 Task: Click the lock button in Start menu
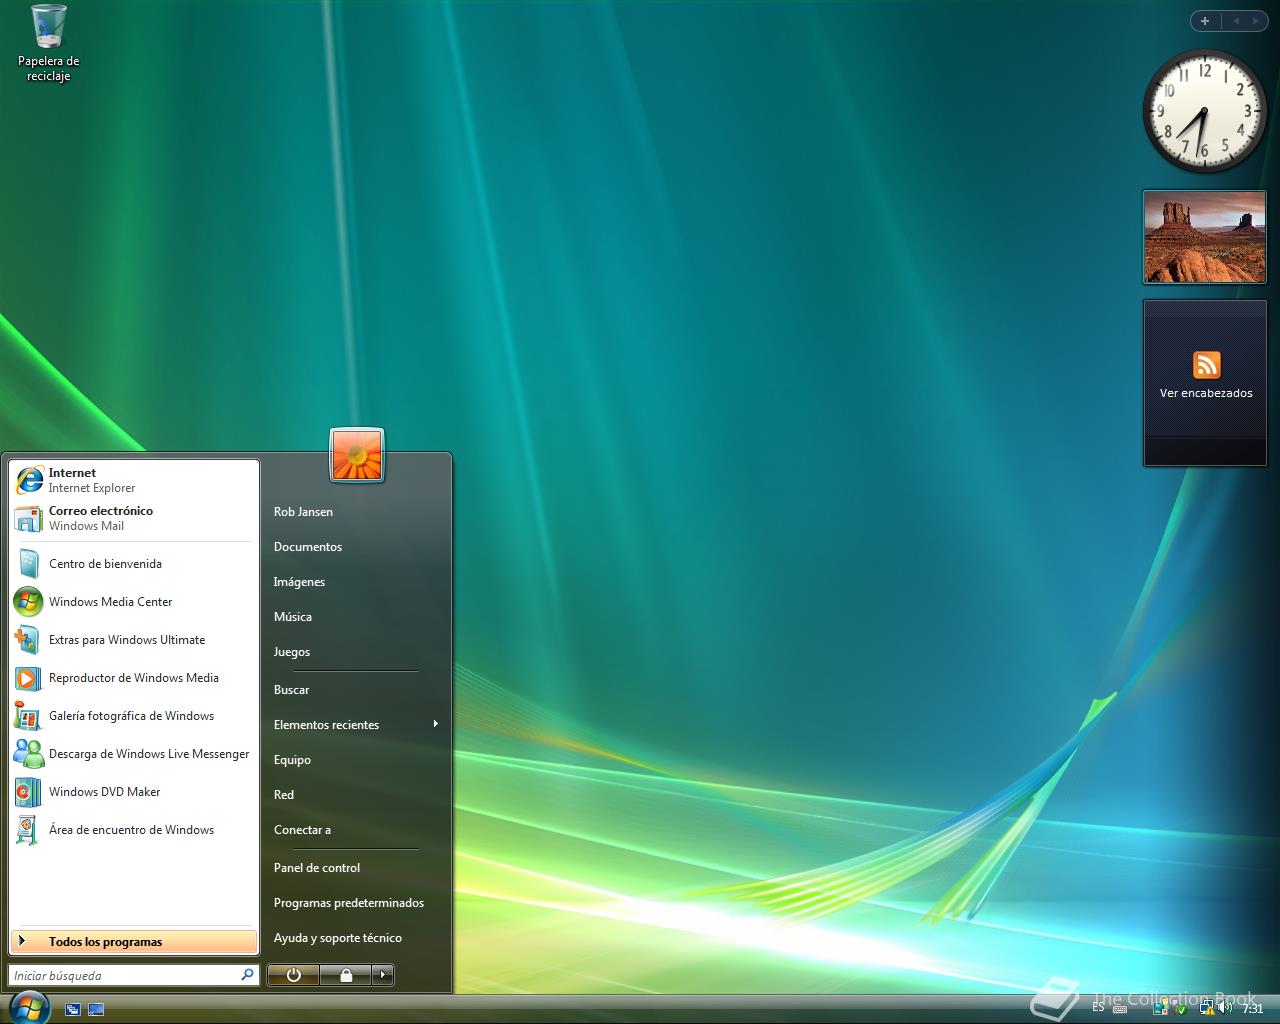(x=346, y=975)
